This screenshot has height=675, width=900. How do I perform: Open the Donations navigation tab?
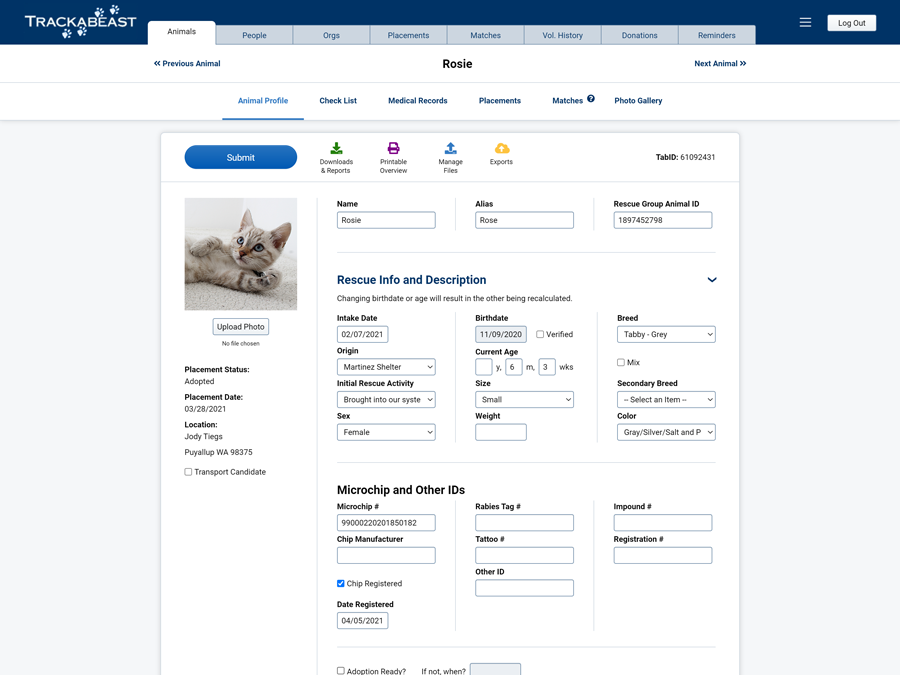point(639,34)
